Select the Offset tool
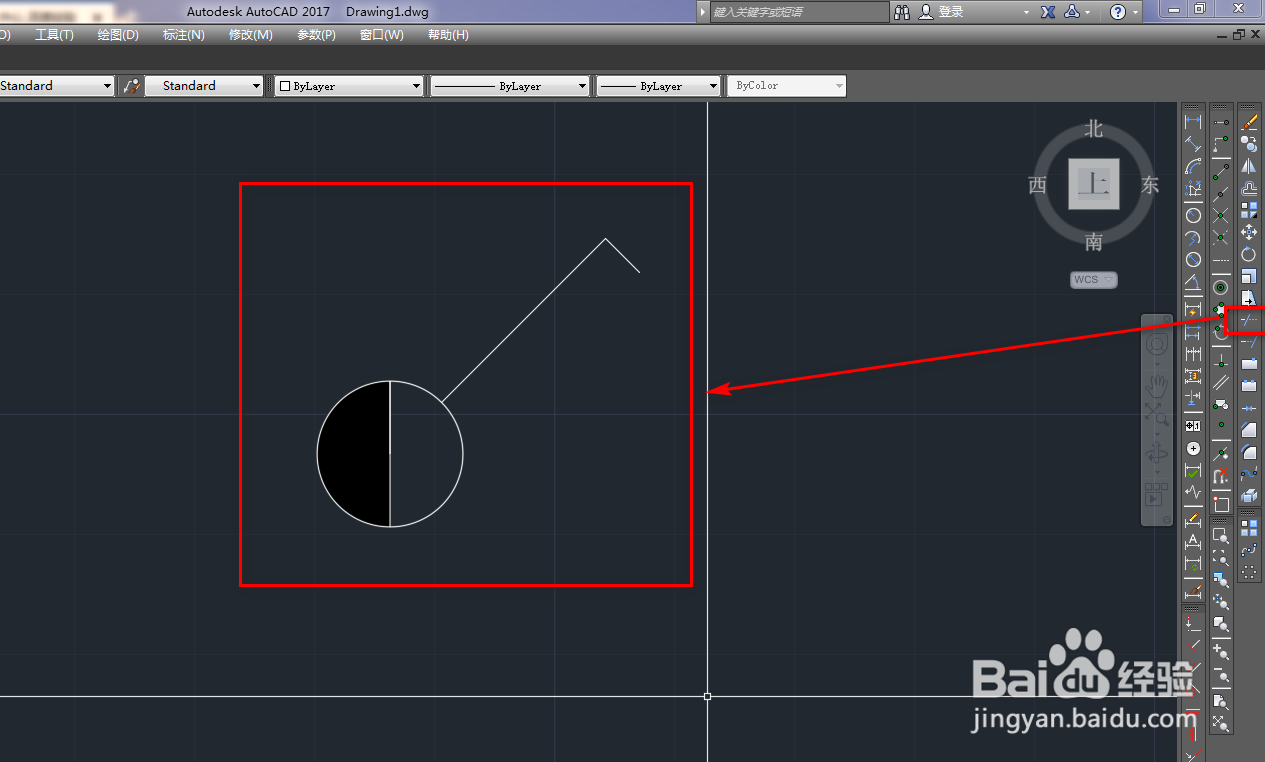 pyautogui.click(x=1249, y=188)
